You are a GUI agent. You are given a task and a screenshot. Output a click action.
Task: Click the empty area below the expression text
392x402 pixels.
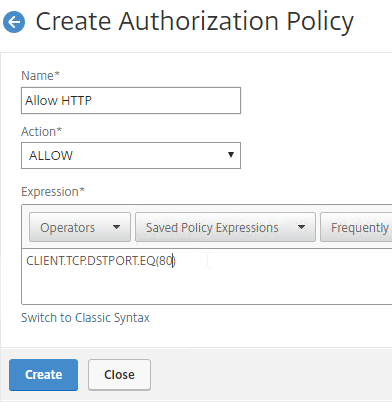[207, 287]
